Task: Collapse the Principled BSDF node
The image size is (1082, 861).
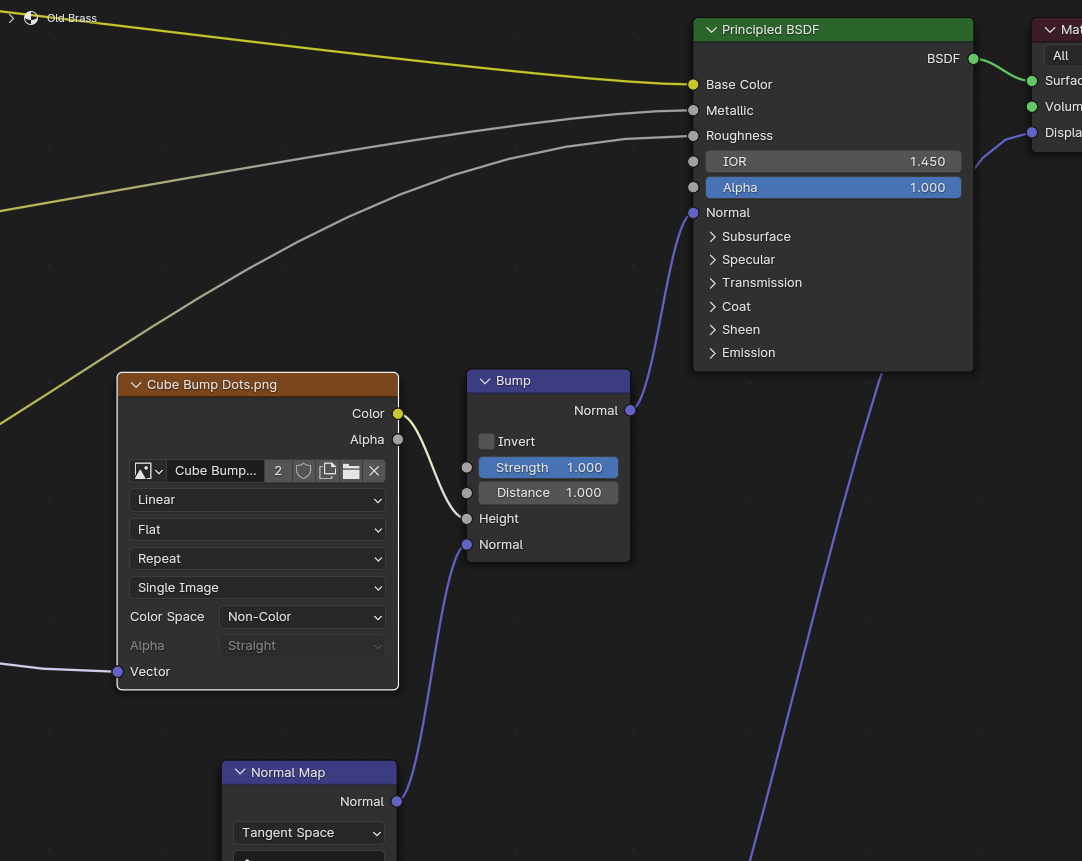Action: click(711, 30)
